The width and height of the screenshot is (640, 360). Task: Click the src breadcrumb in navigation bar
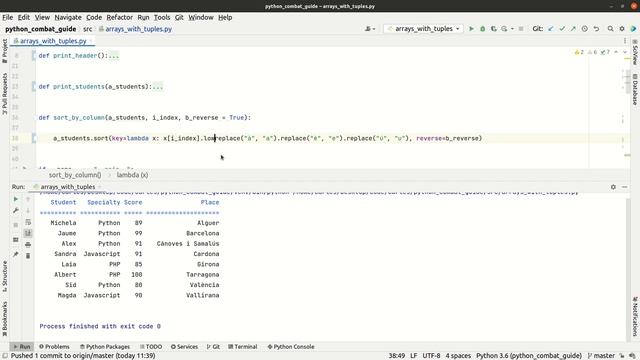pos(87,29)
